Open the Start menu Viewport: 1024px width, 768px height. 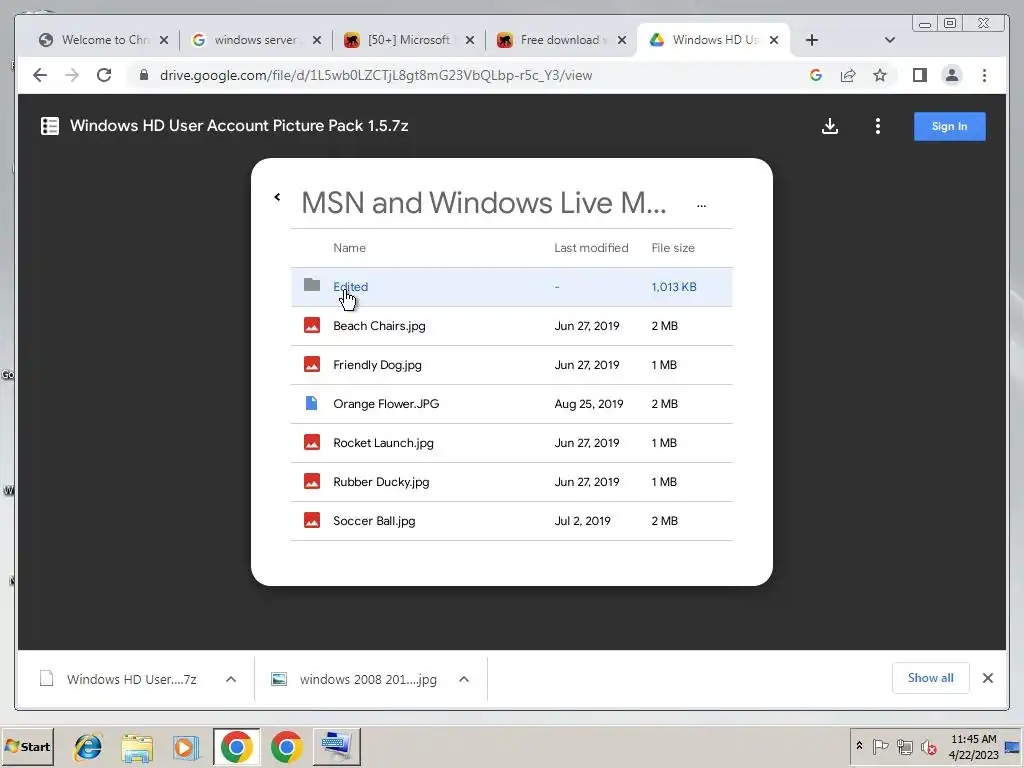(27, 746)
